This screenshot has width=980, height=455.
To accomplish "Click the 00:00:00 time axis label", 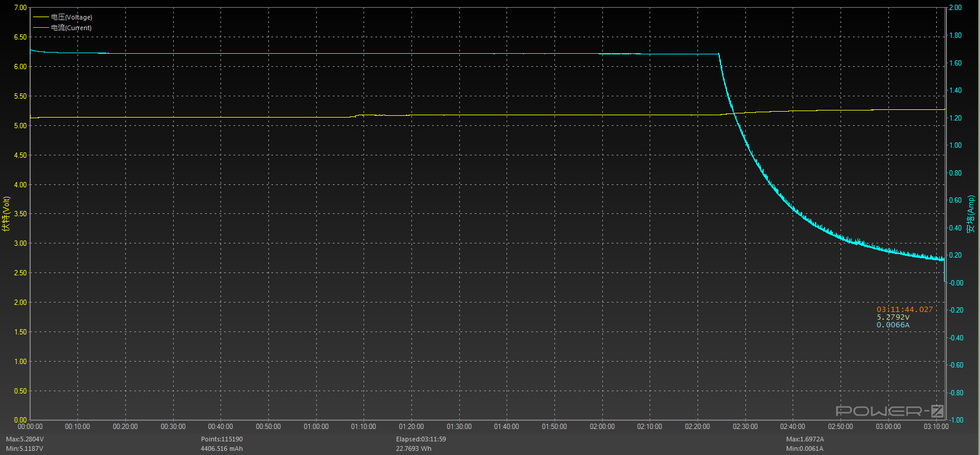I will [29, 426].
